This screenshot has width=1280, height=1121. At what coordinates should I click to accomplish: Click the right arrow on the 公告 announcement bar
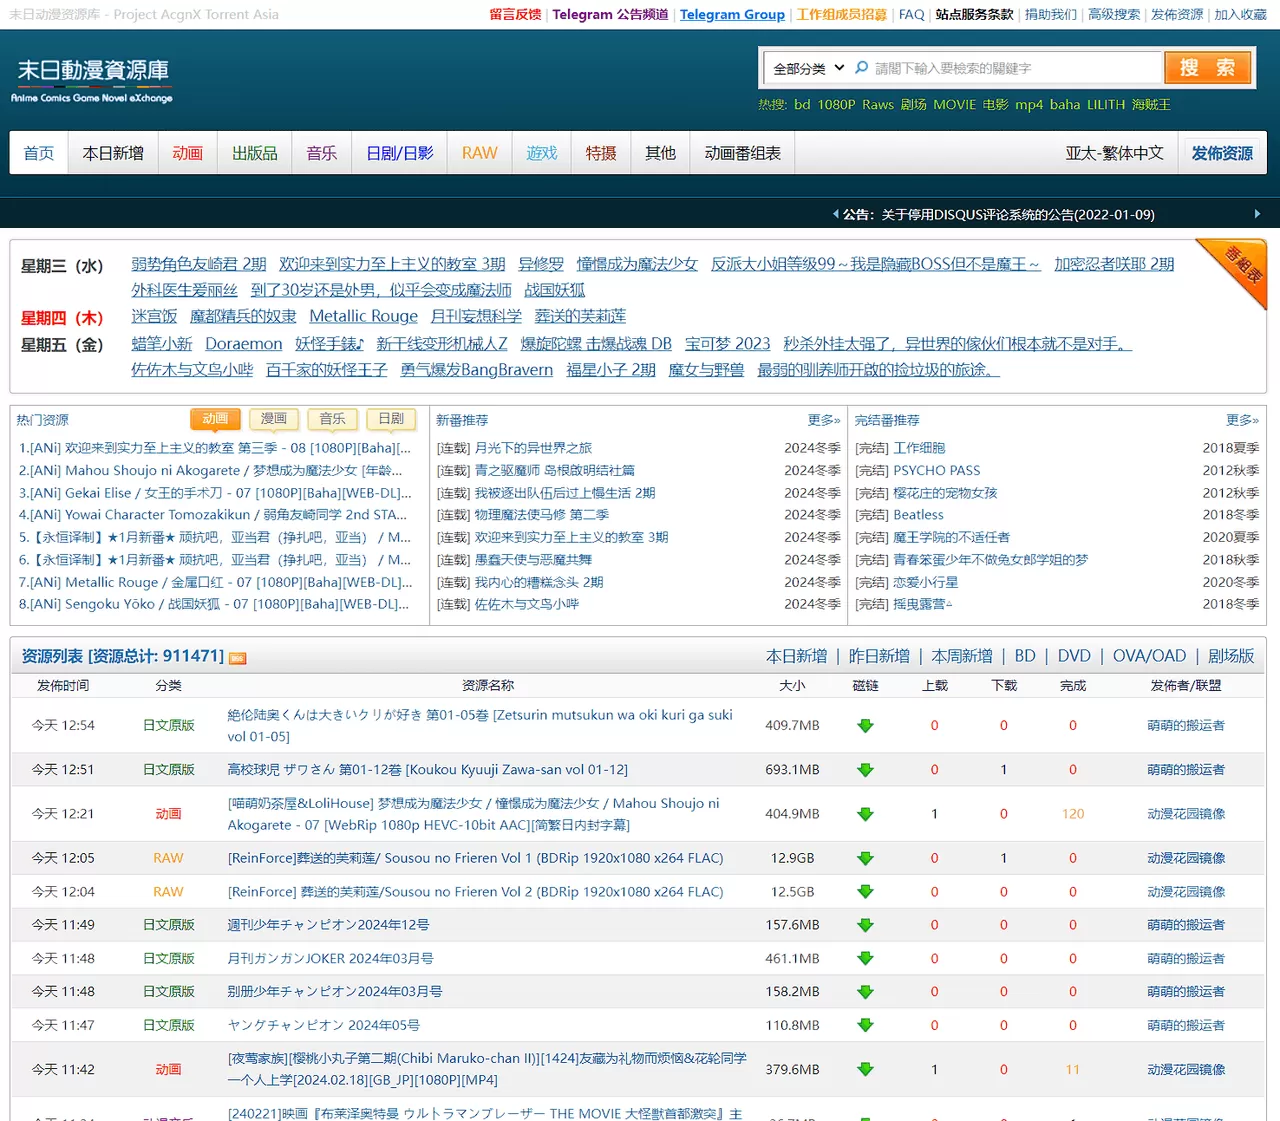(1258, 214)
